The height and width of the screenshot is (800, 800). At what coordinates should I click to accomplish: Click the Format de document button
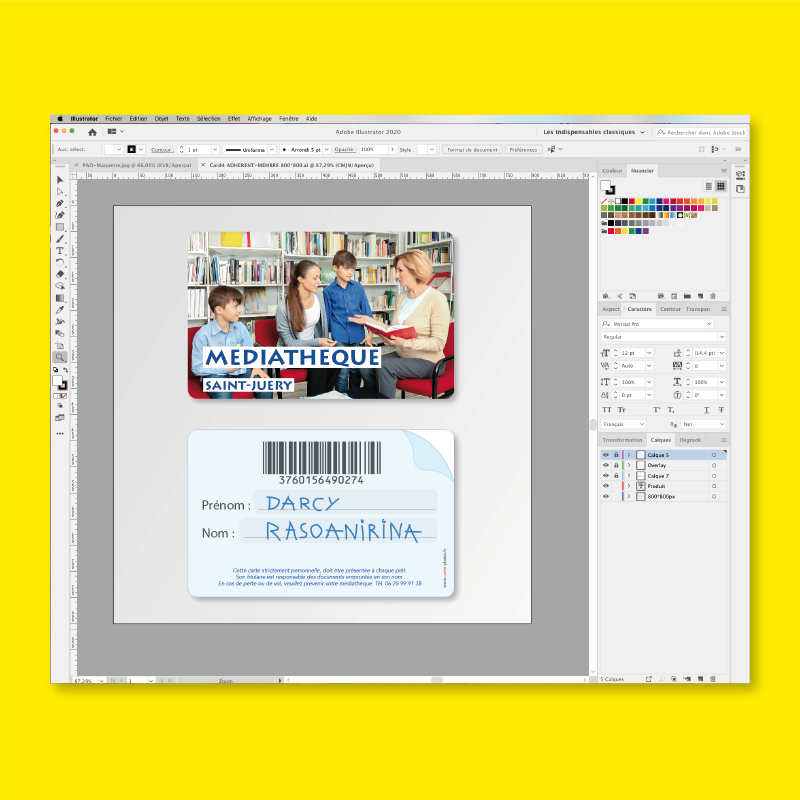click(x=472, y=149)
